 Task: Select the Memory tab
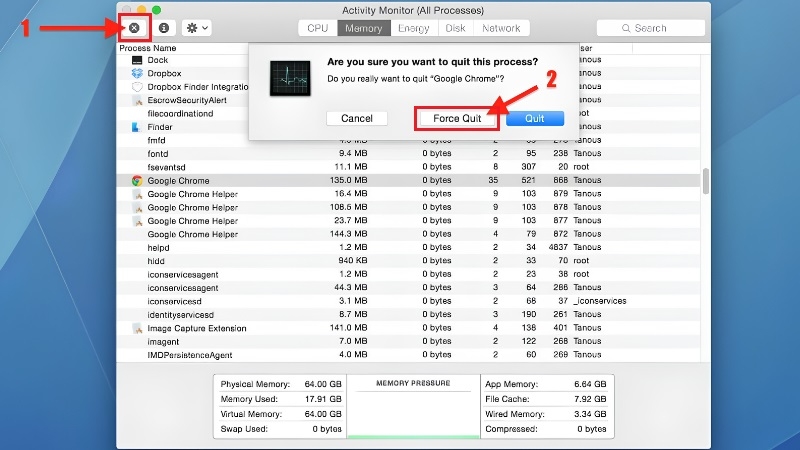[x=363, y=28]
